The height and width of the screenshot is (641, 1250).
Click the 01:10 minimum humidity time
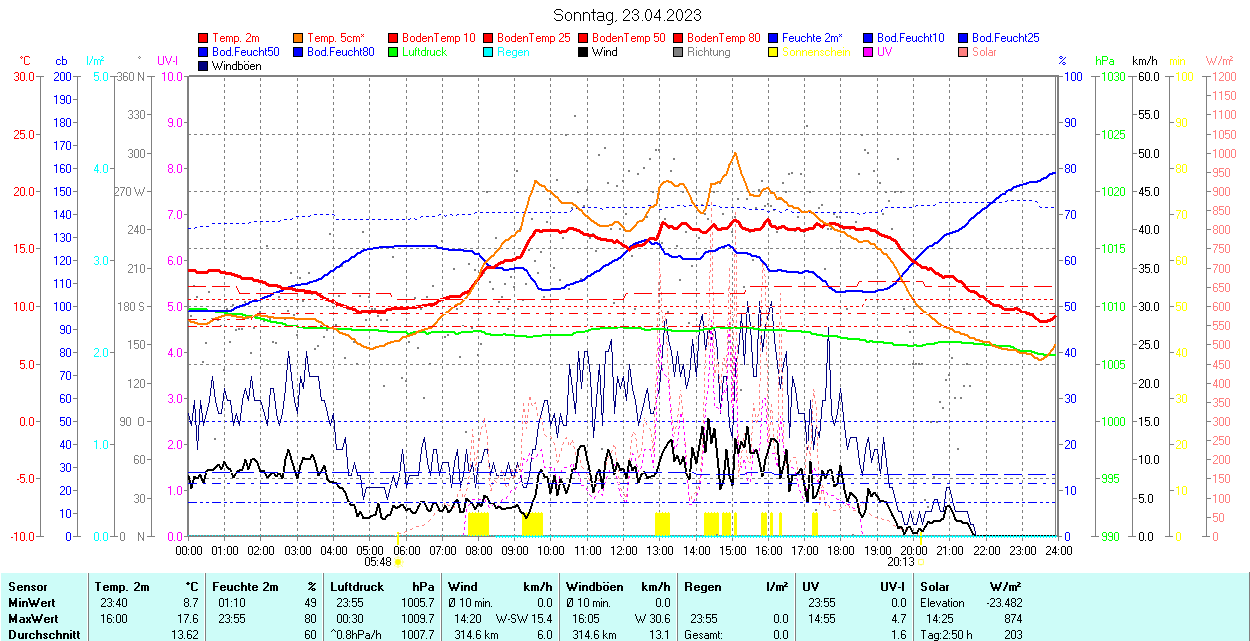(x=232, y=603)
